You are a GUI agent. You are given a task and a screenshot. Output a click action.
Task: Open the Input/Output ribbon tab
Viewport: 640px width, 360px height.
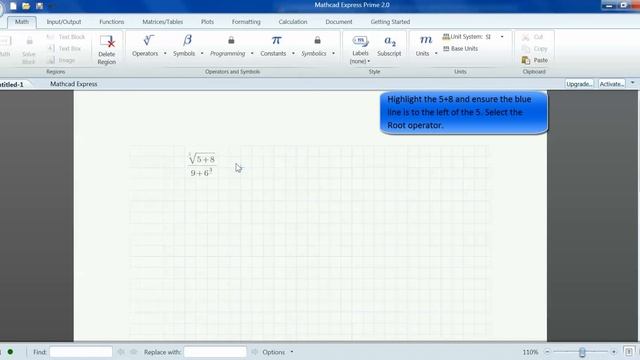coord(64,22)
